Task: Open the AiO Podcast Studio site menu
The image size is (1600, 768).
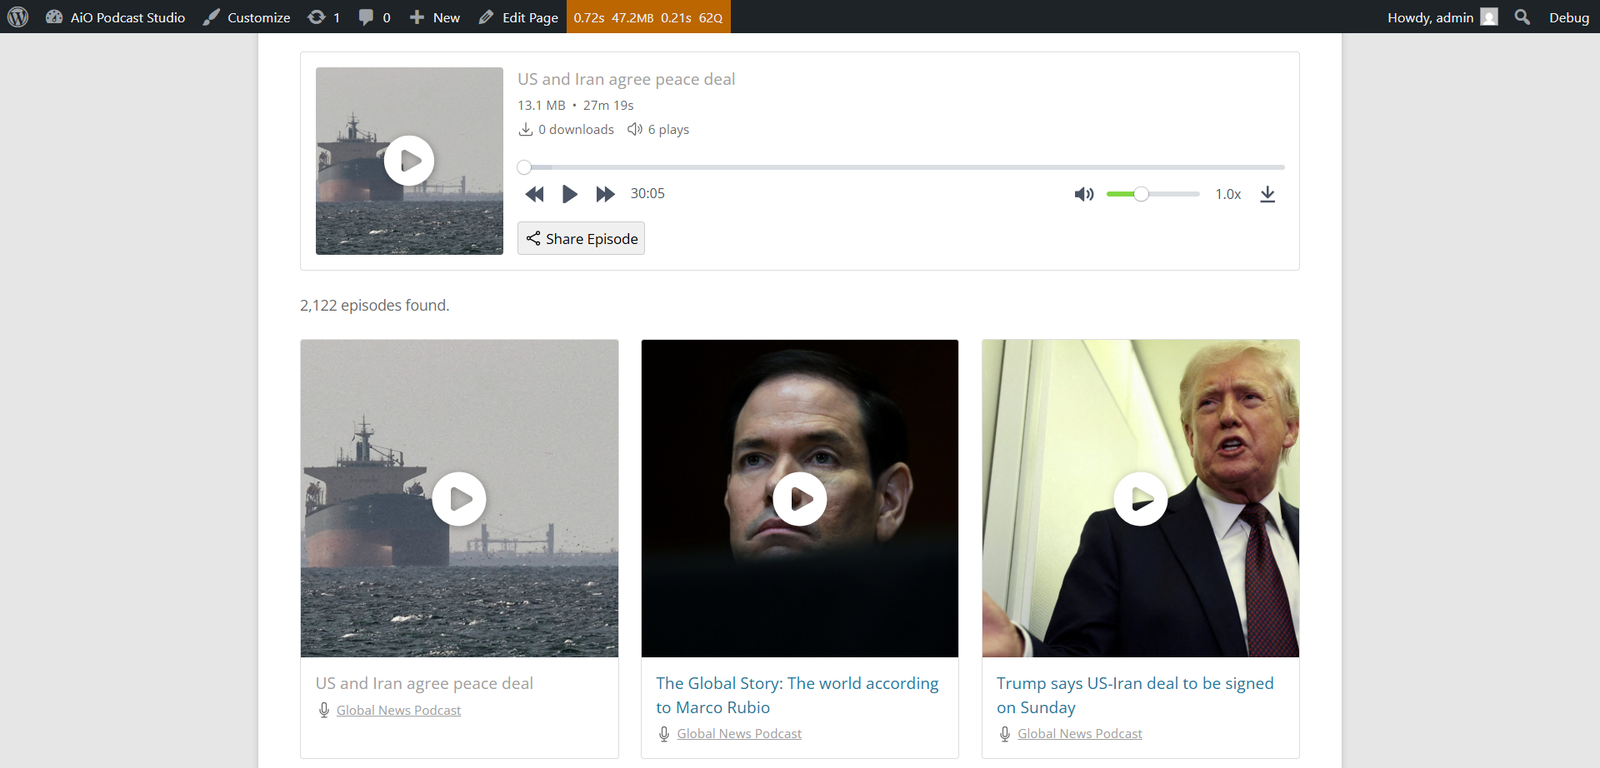Action: coord(116,17)
